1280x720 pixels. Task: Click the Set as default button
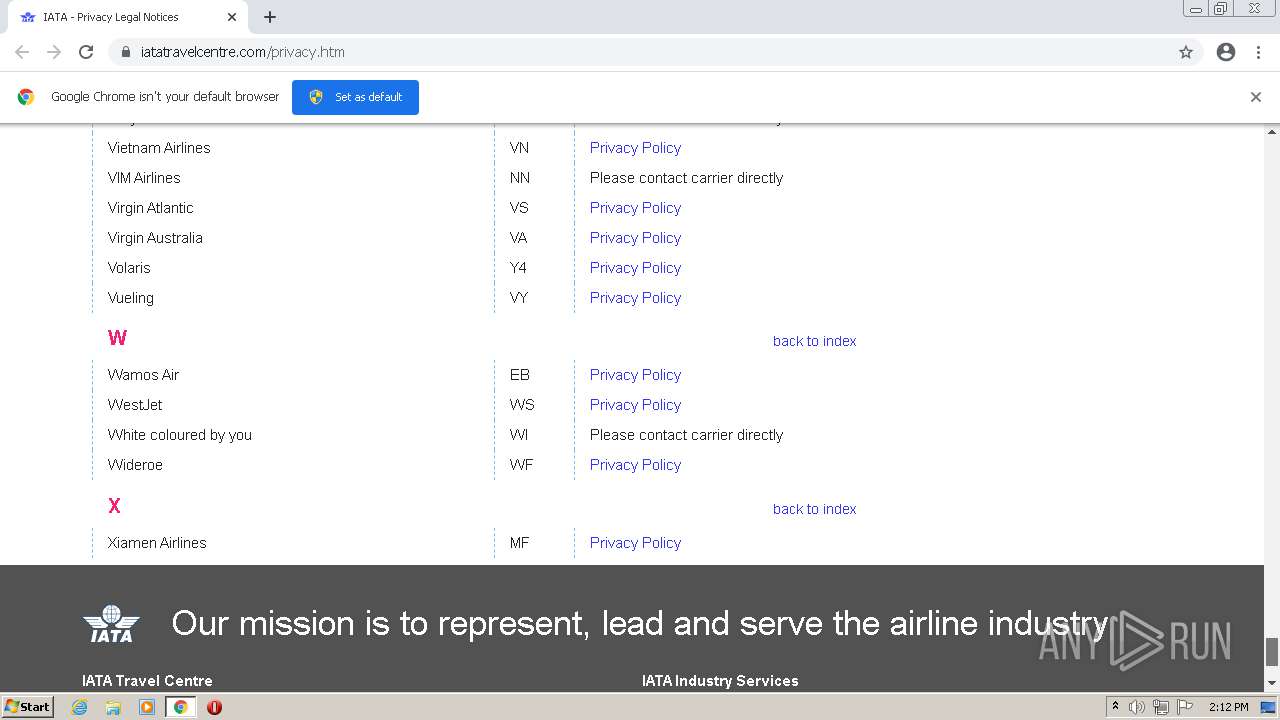point(355,97)
